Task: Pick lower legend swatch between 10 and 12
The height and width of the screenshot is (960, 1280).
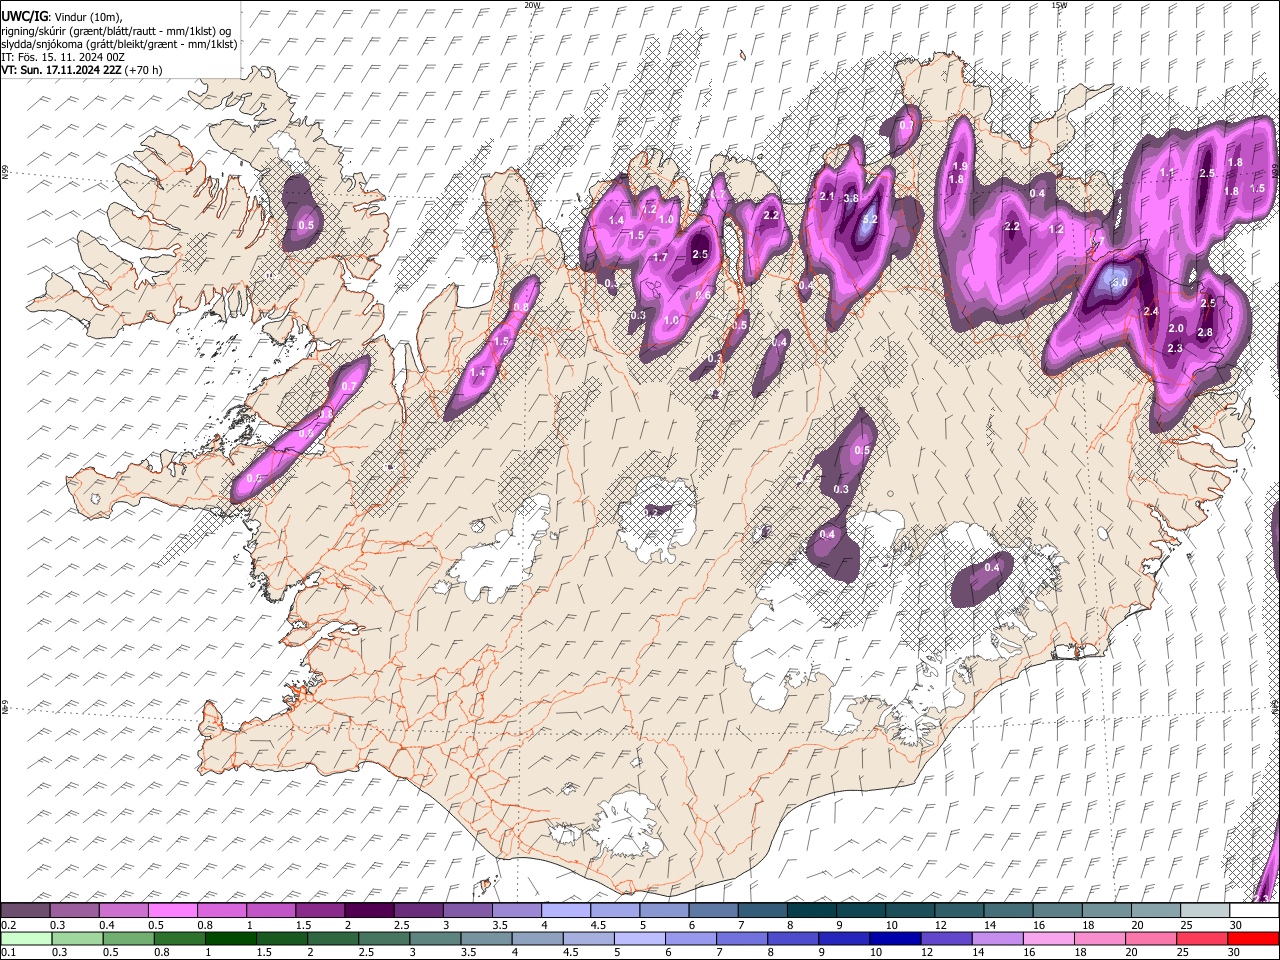Action: (x=895, y=938)
